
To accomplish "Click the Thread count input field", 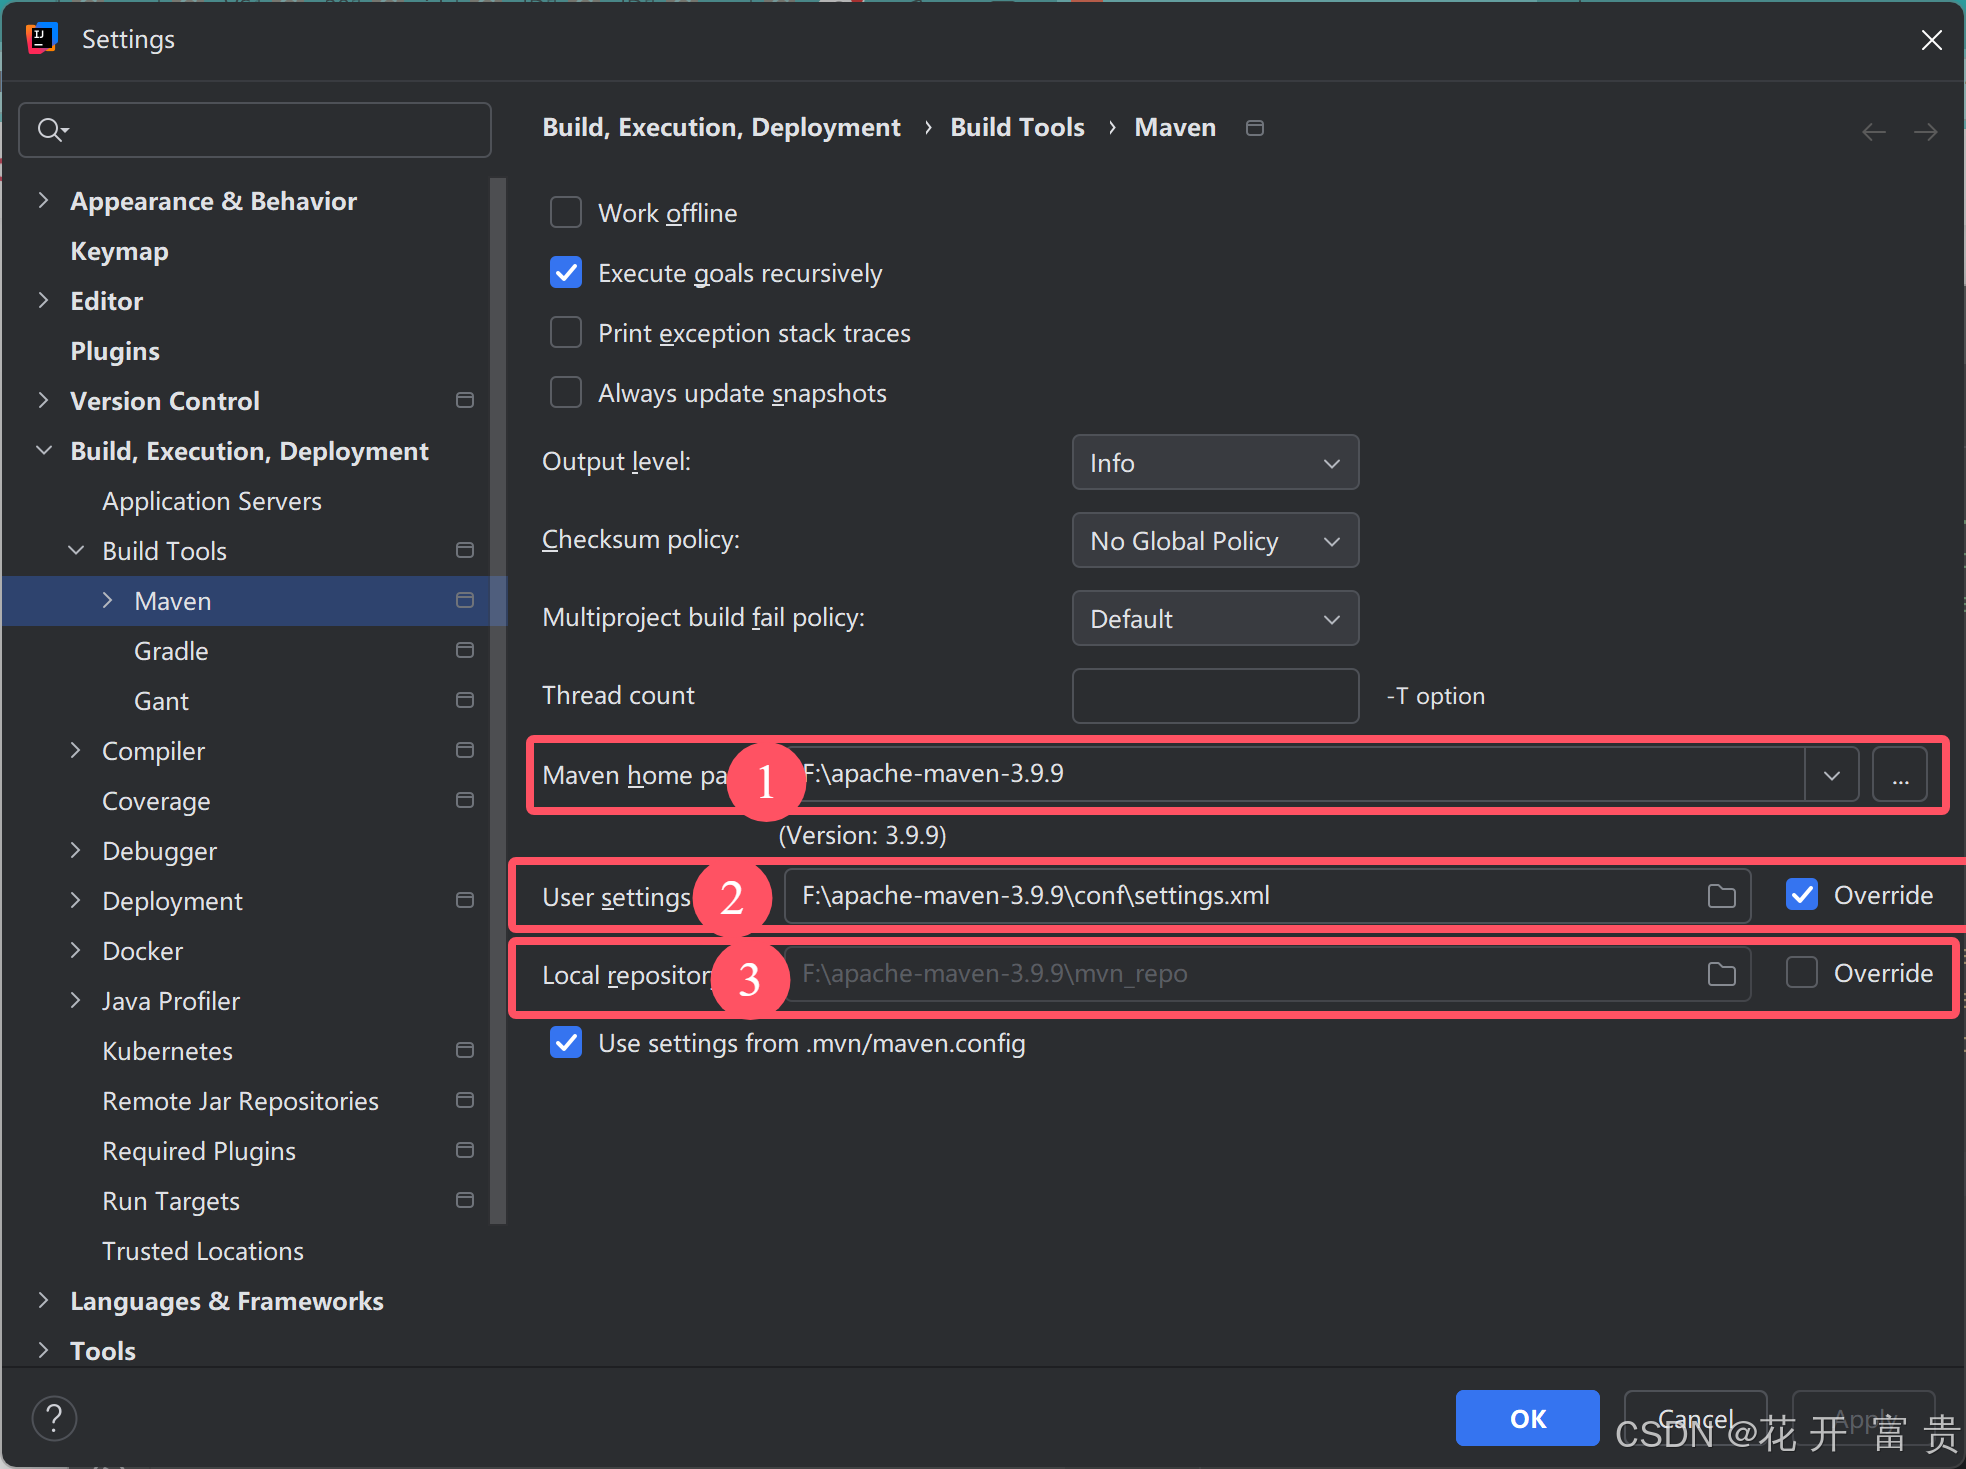I will pyautogui.click(x=1214, y=696).
